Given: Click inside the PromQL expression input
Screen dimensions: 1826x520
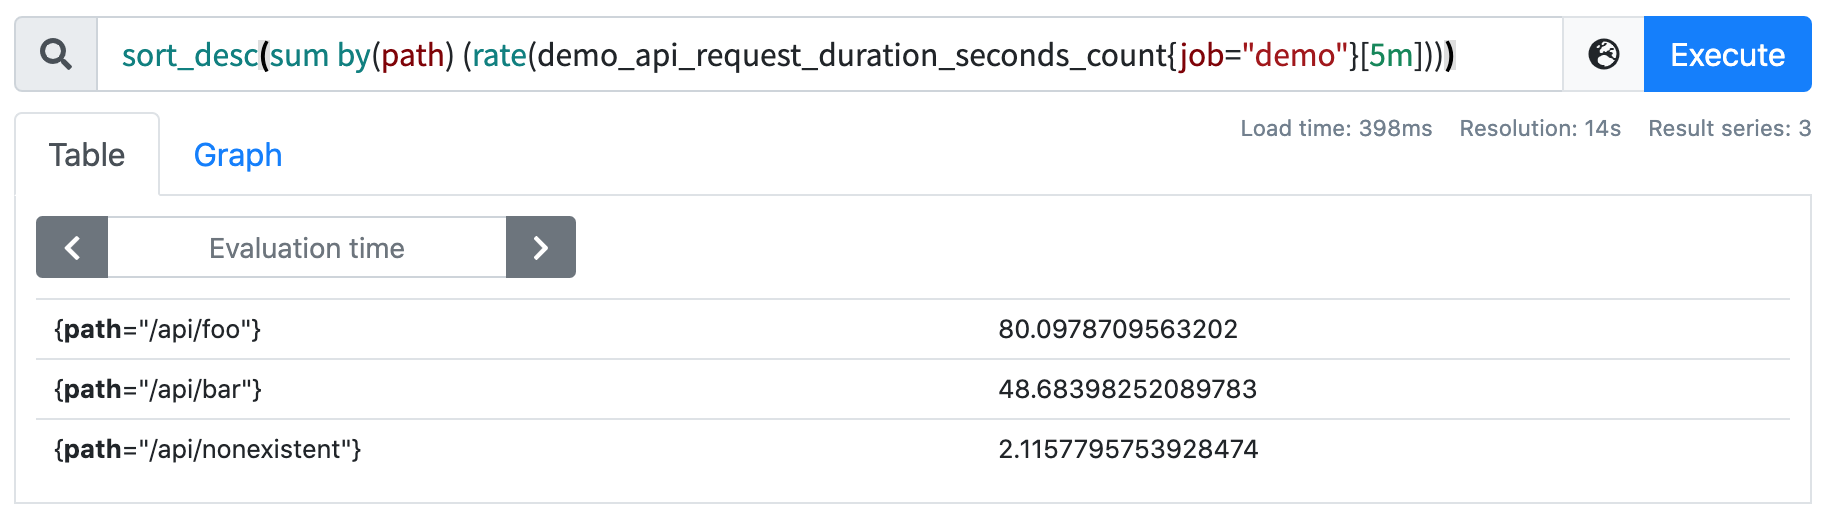Looking at the screenshot, I should point(830,54).
